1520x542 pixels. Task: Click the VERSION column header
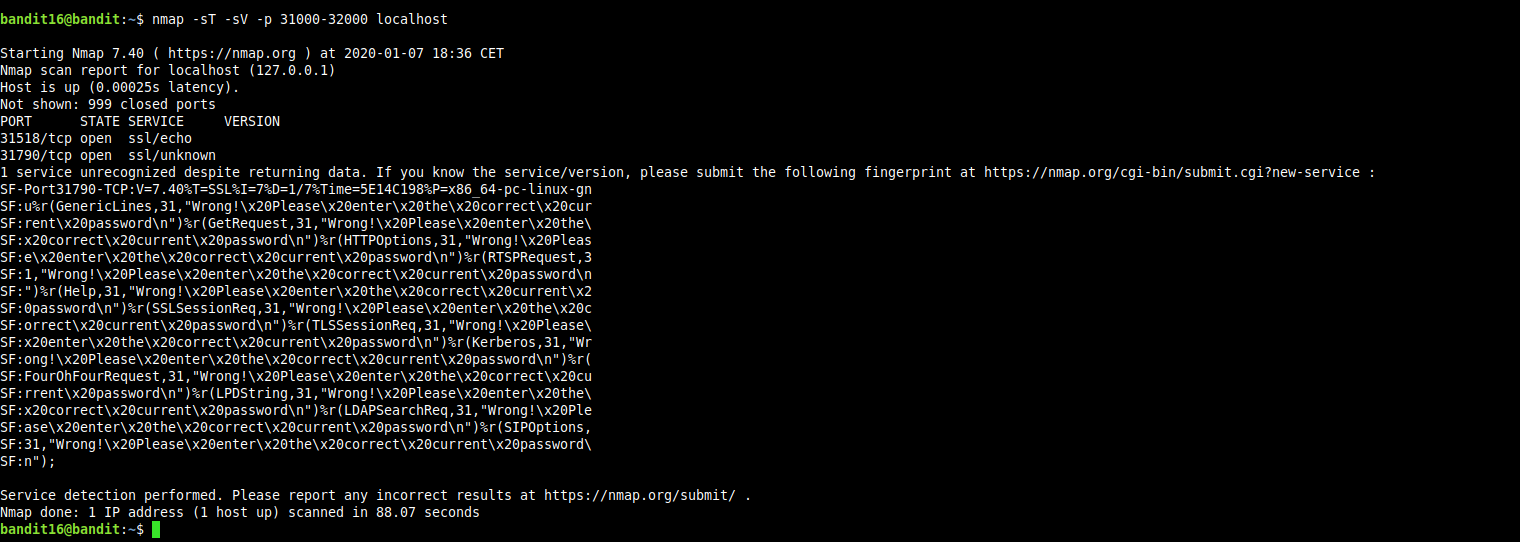(x=252, y=121)
